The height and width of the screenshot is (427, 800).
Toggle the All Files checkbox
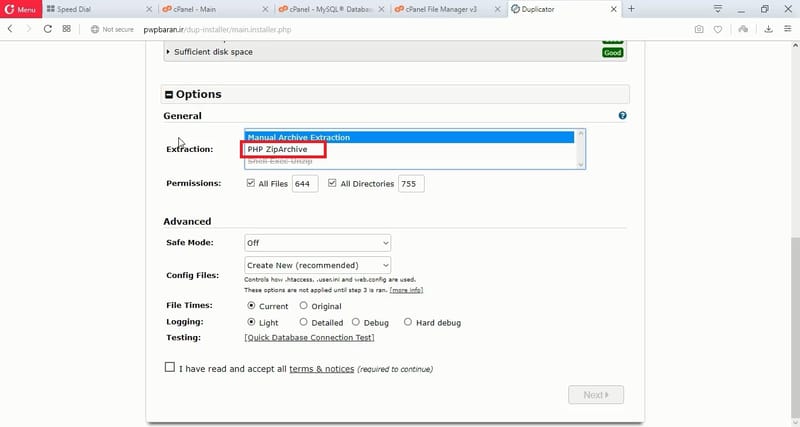[251, 183]
